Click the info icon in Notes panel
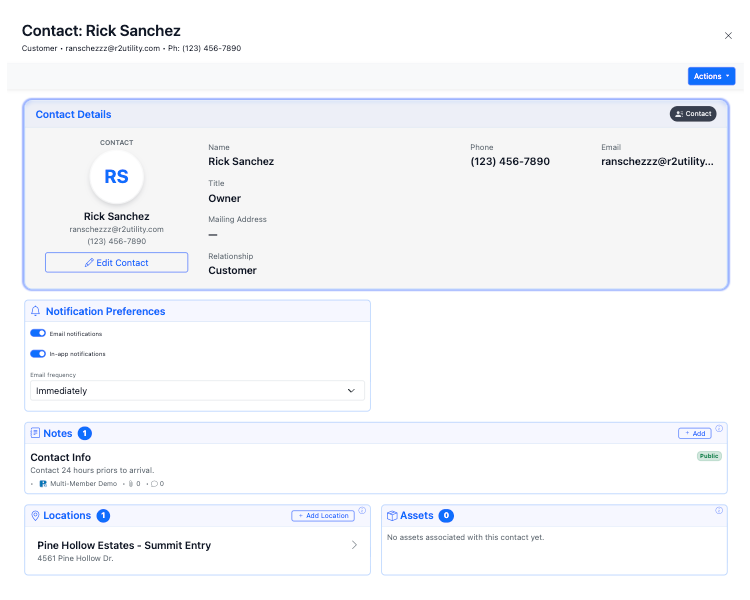The height and width of the screenshot is (600, 750). point(719,428)
